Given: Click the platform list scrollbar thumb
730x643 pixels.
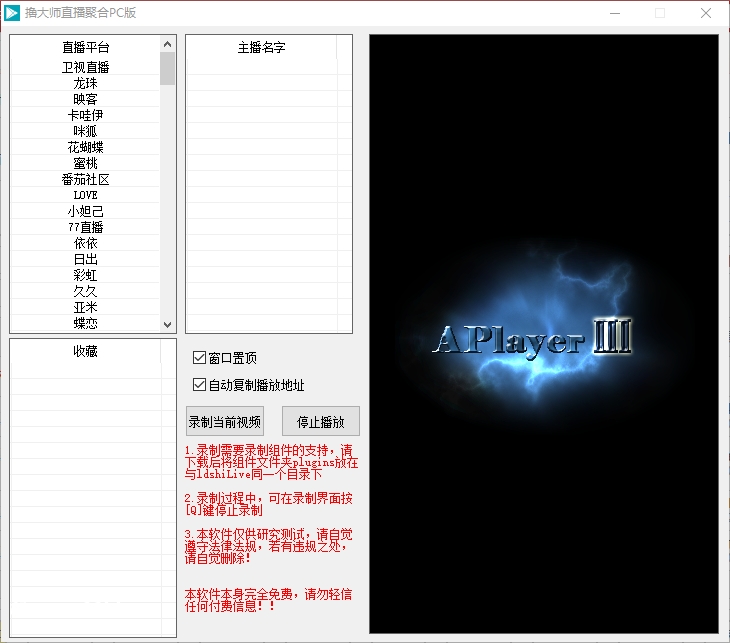Looking at the screenshot, I should pos(167,68).
